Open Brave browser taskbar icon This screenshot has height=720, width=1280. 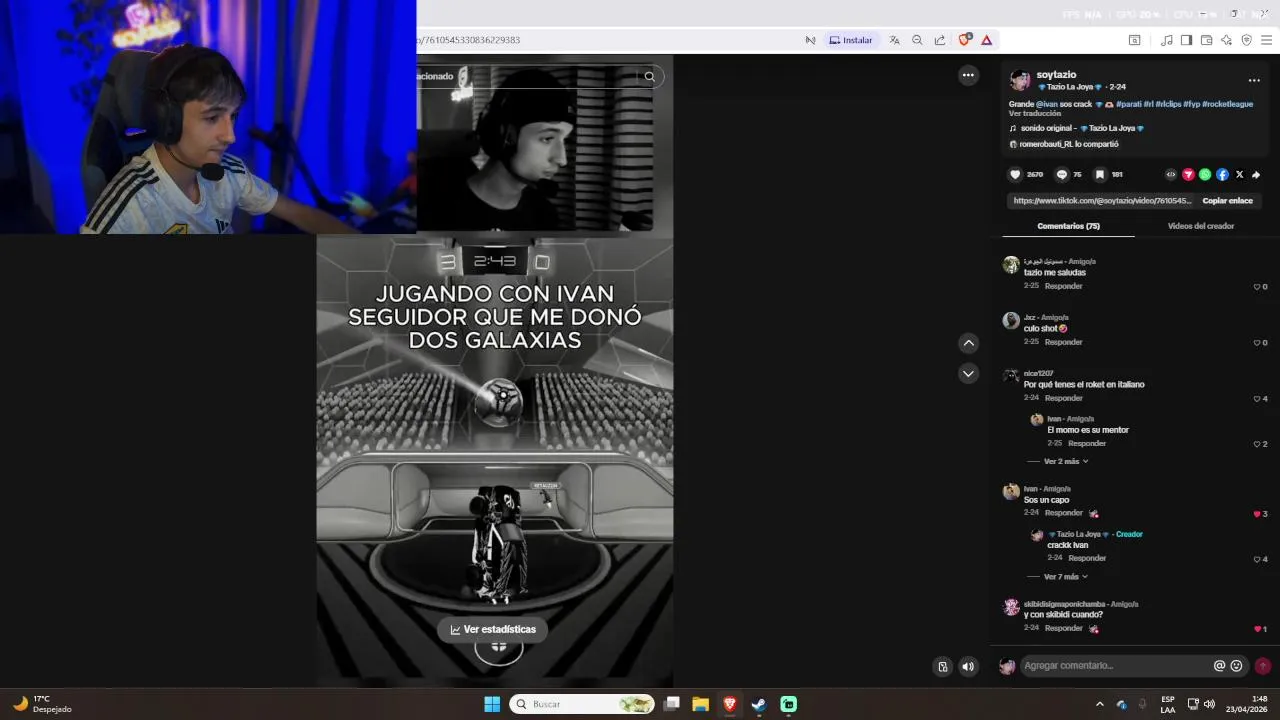click(x=730, y=704)
